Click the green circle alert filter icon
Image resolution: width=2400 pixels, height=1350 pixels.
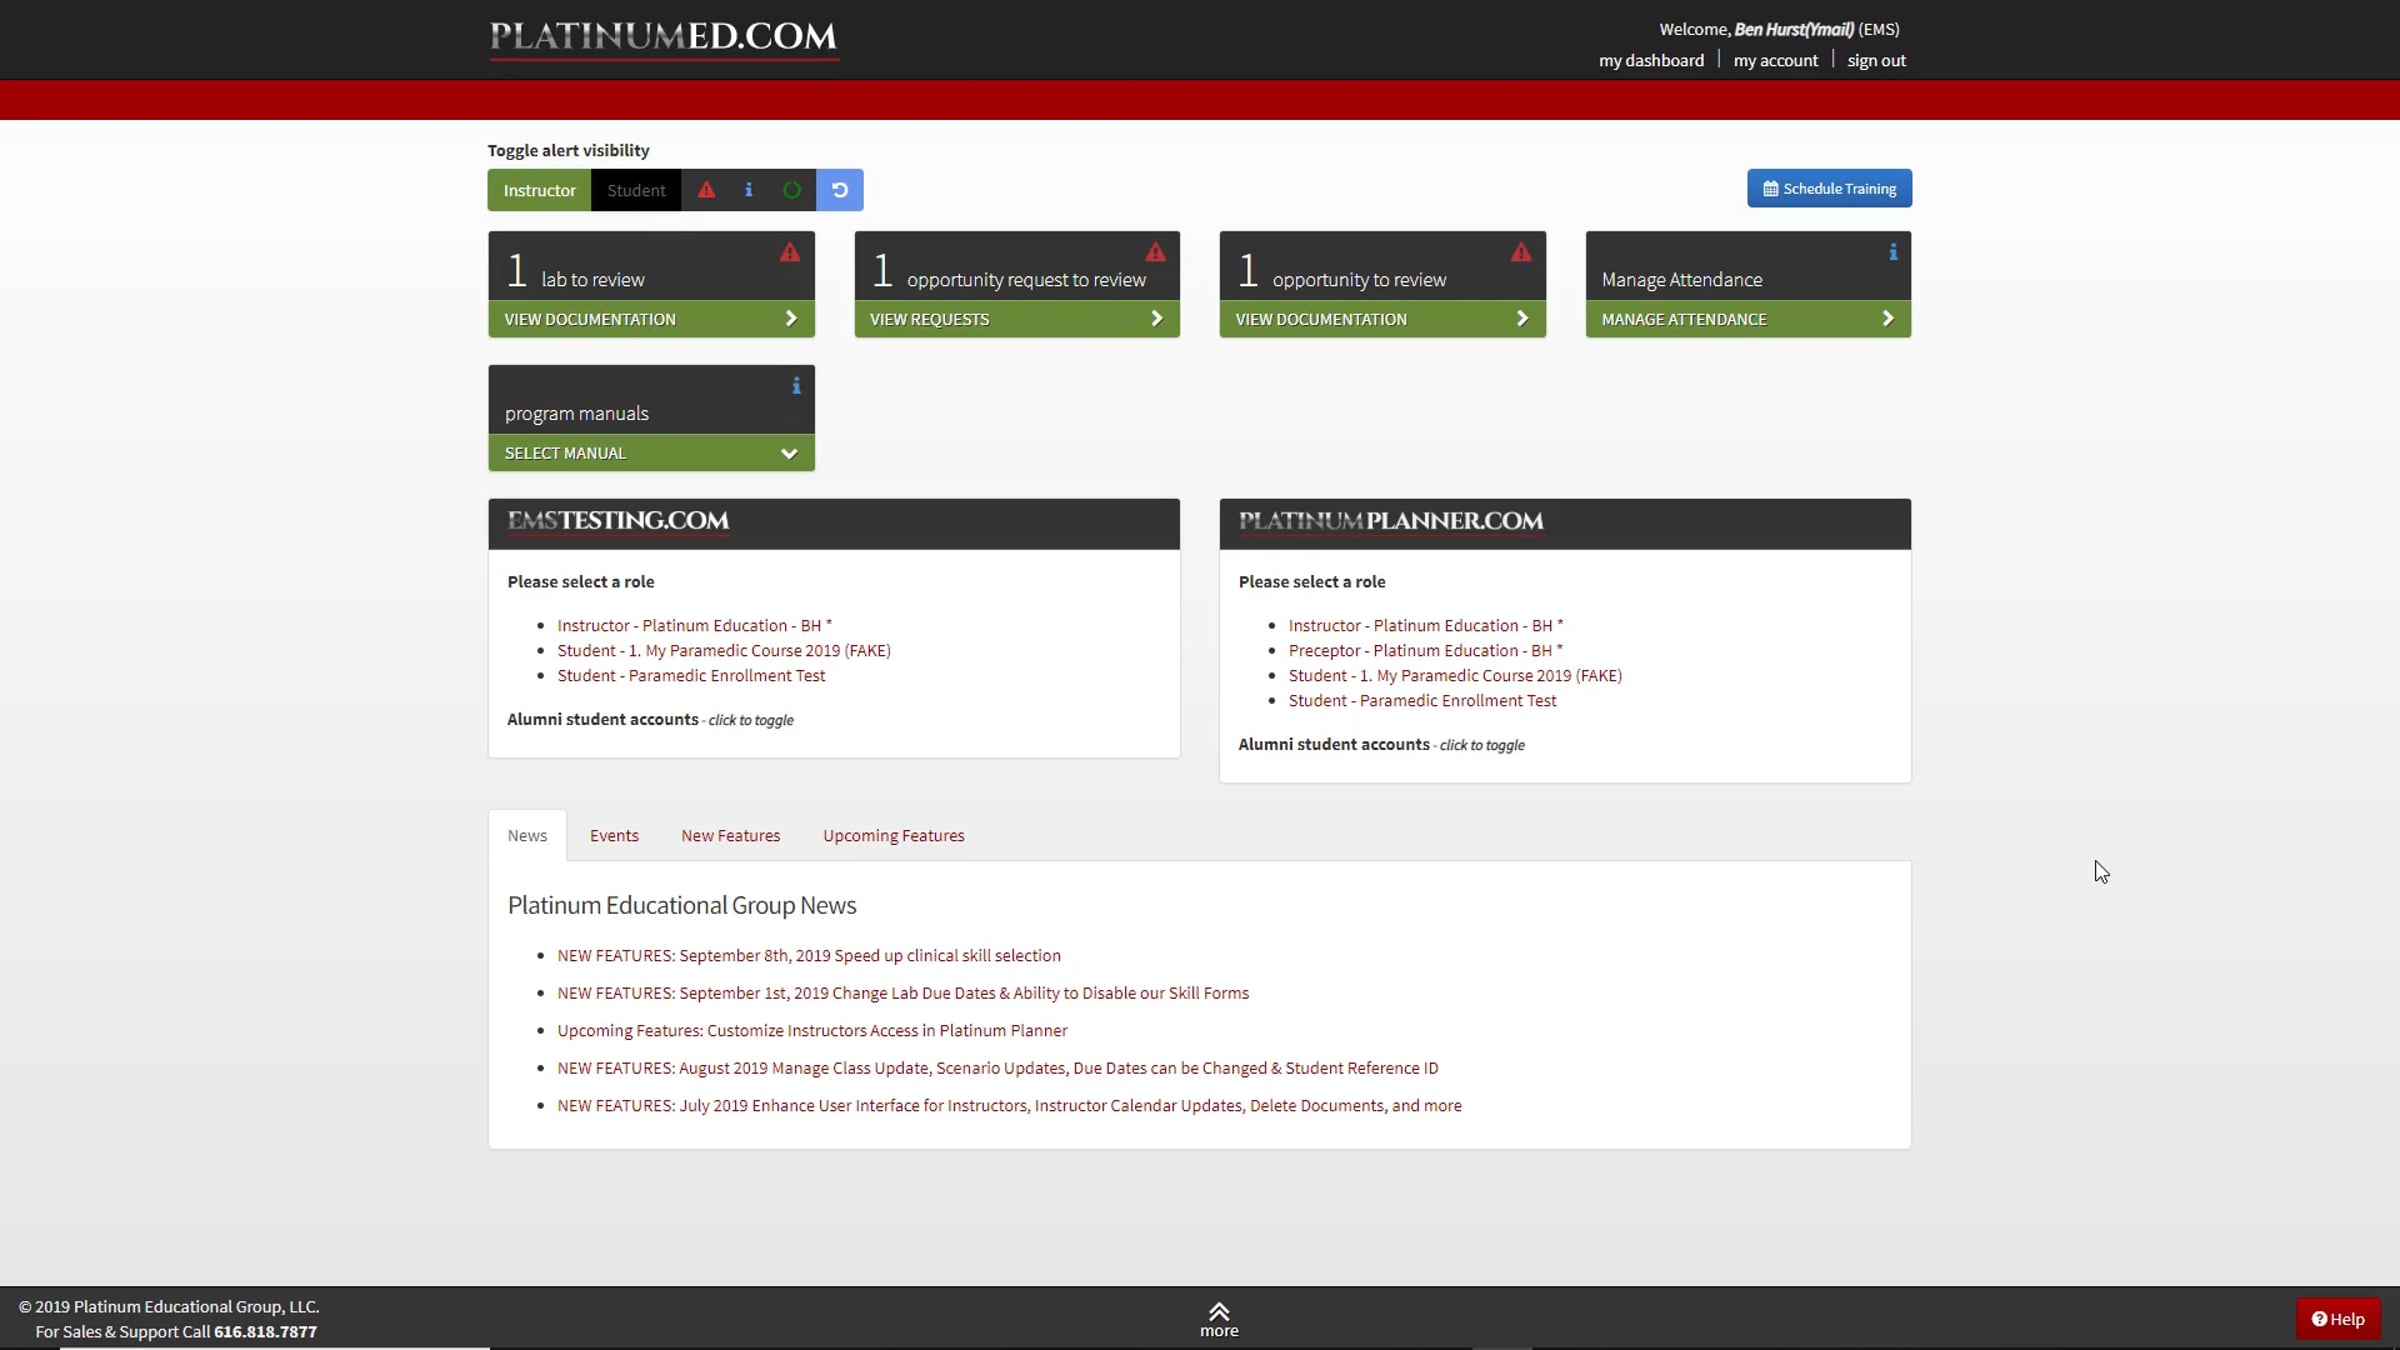click(x=791, y=190)
